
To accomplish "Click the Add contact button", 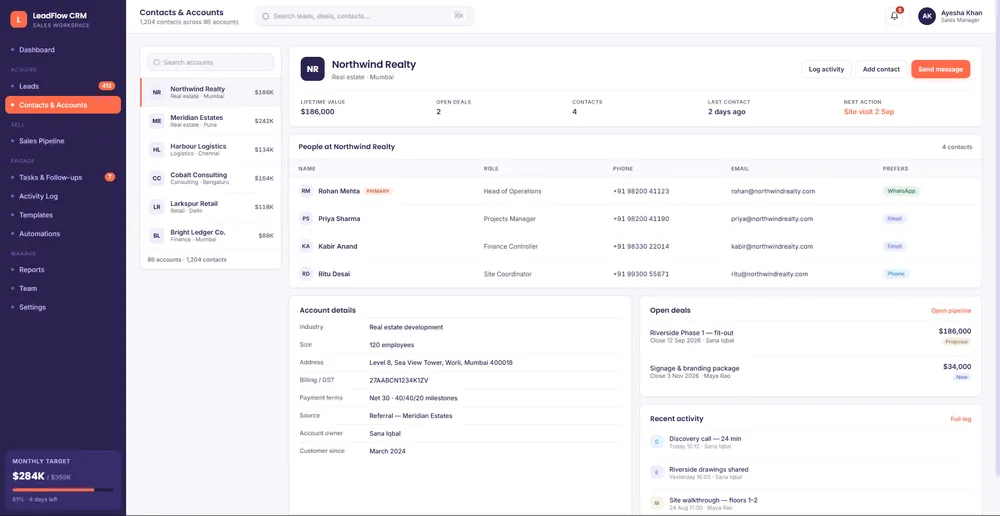I will 881,69.
